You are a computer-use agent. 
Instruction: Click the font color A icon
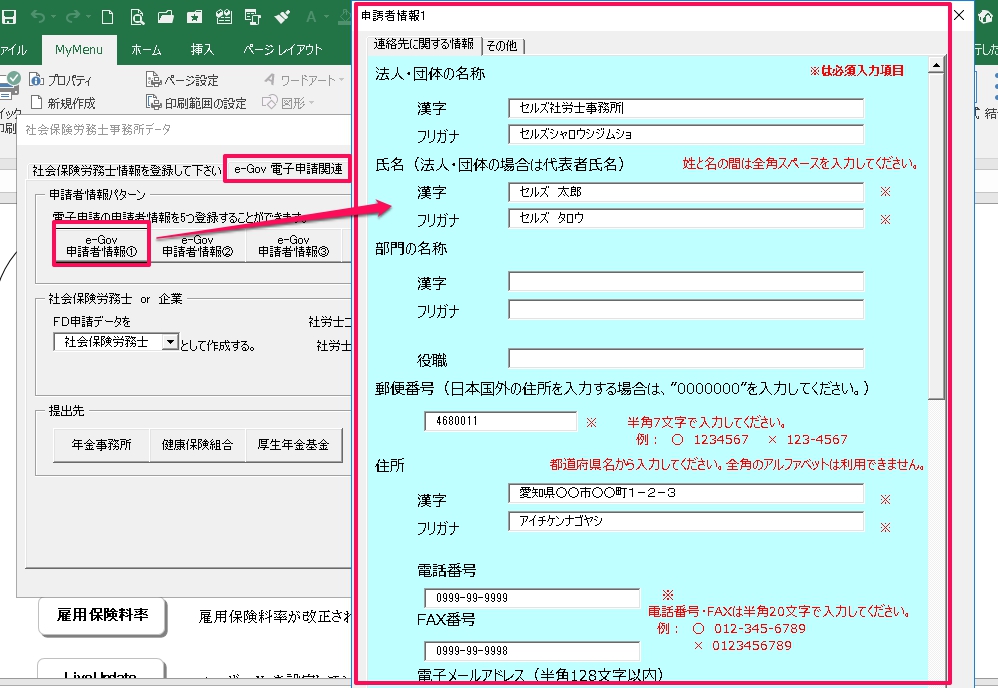point(311,17)
